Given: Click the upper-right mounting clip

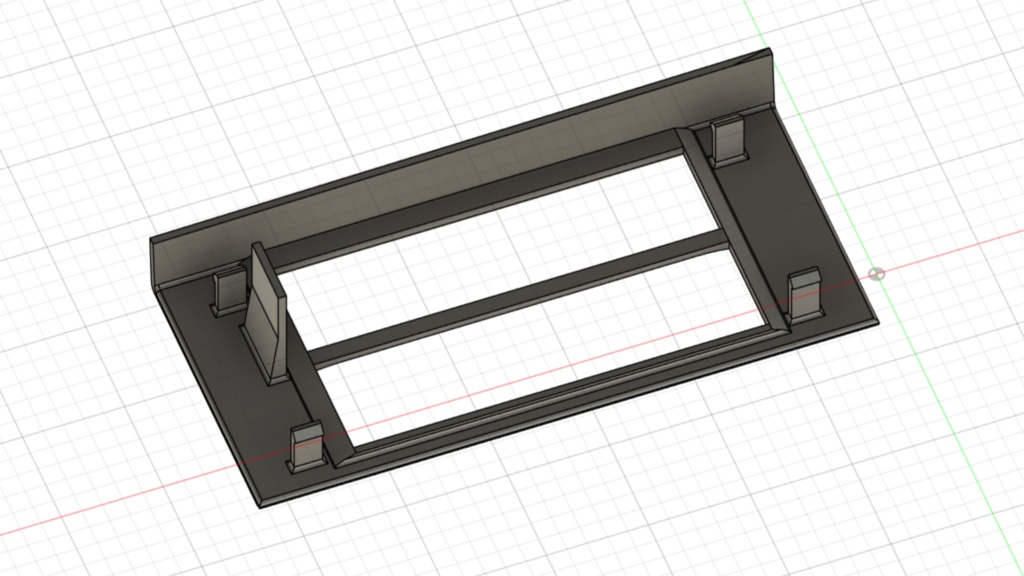Looking at the screenshot, I should 729,140.
